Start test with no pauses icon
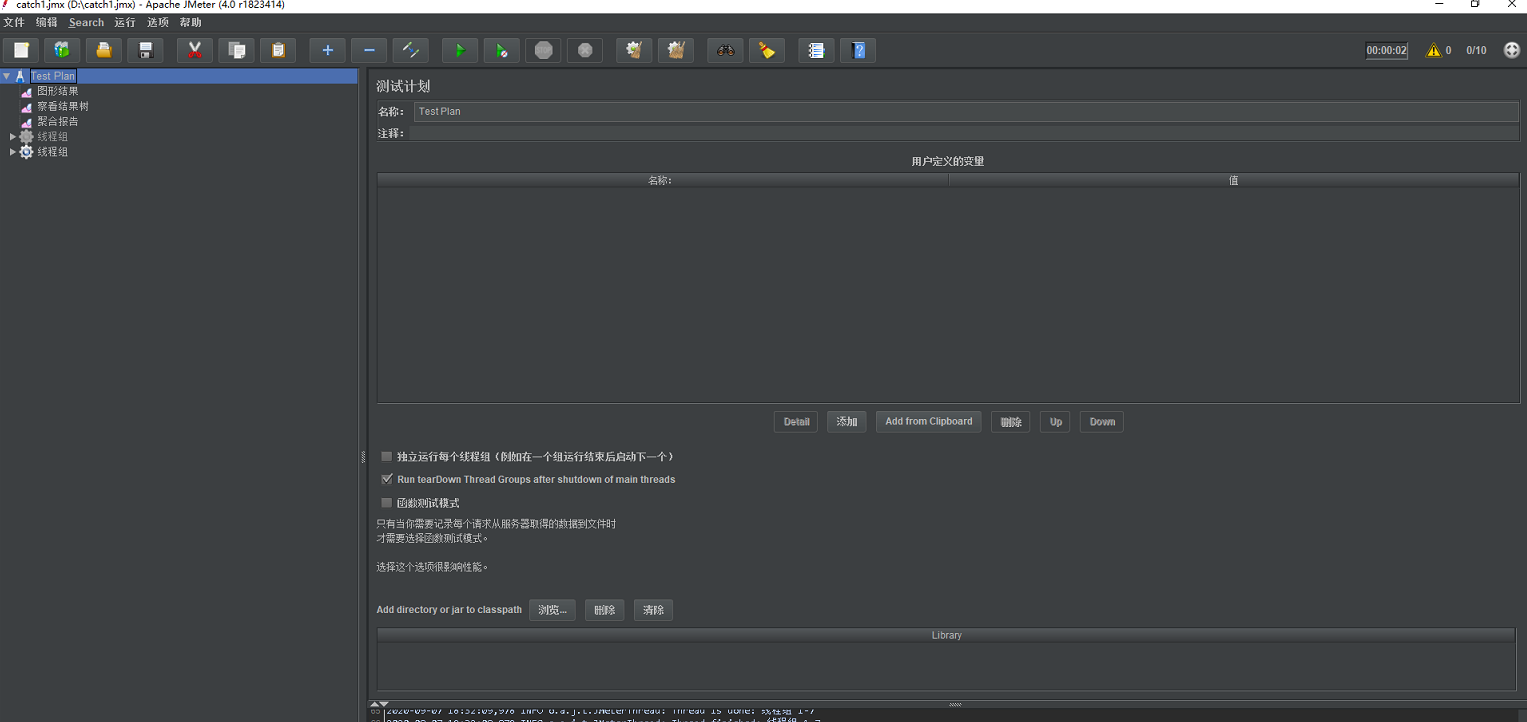This screenshot has width=1527, height=722. 501,50
